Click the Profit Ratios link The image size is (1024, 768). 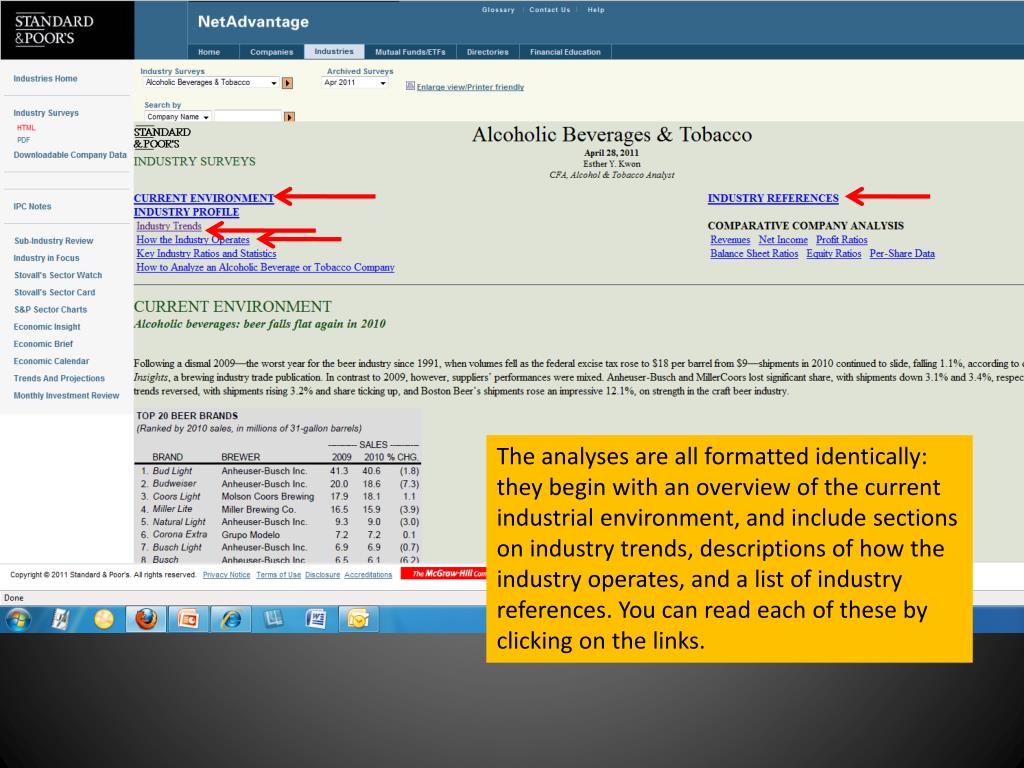click(x=842, y=240)
